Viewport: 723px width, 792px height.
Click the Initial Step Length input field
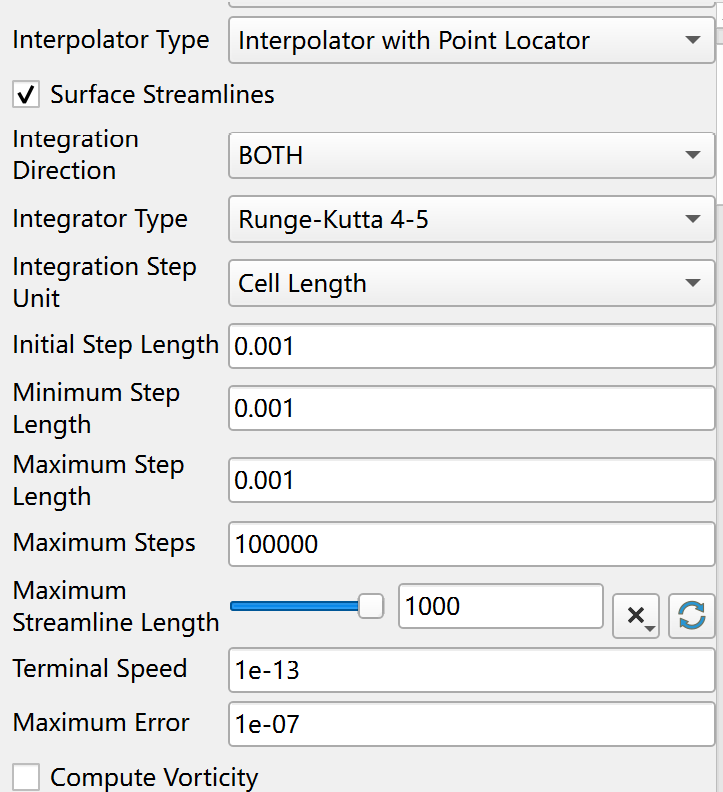(471, 346)
